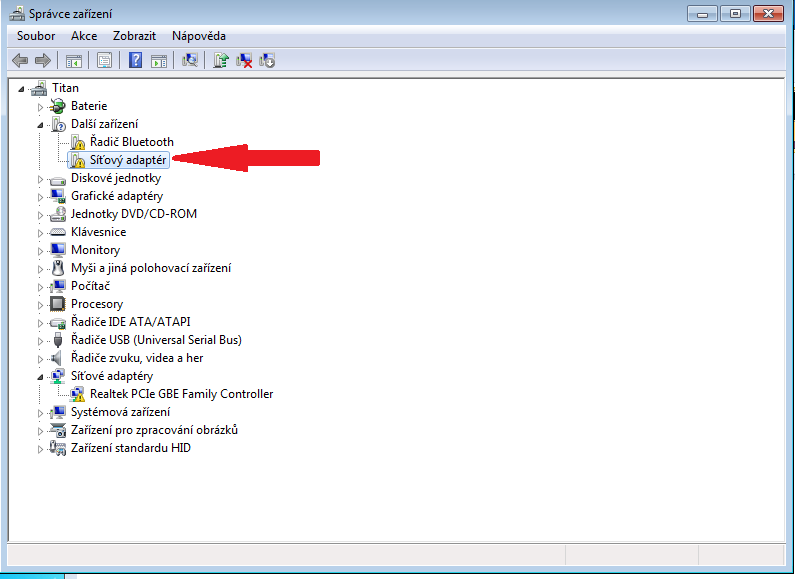Expand Řadiče zvuku, videa a her
Image resolution: width=795 pixels, height=579 pixels.
click(x=41, y=359)
